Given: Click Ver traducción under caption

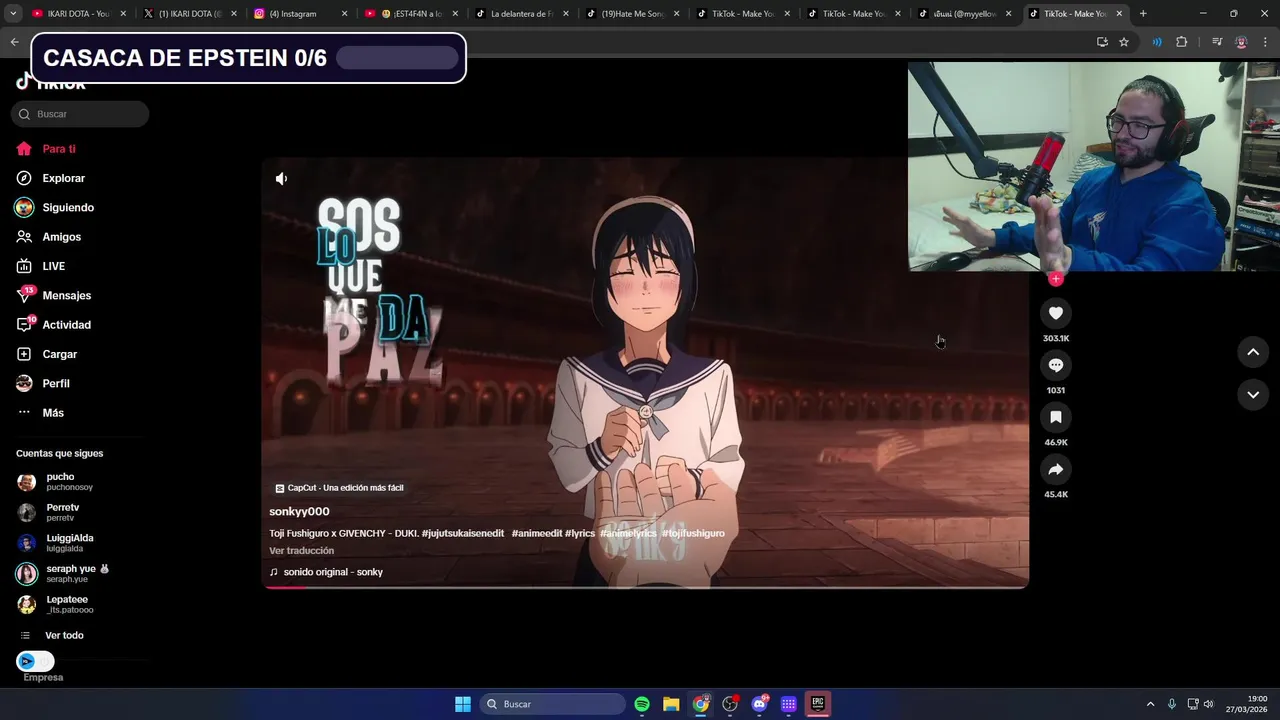Looking at the screenshot, I should [x=301, y=551].
